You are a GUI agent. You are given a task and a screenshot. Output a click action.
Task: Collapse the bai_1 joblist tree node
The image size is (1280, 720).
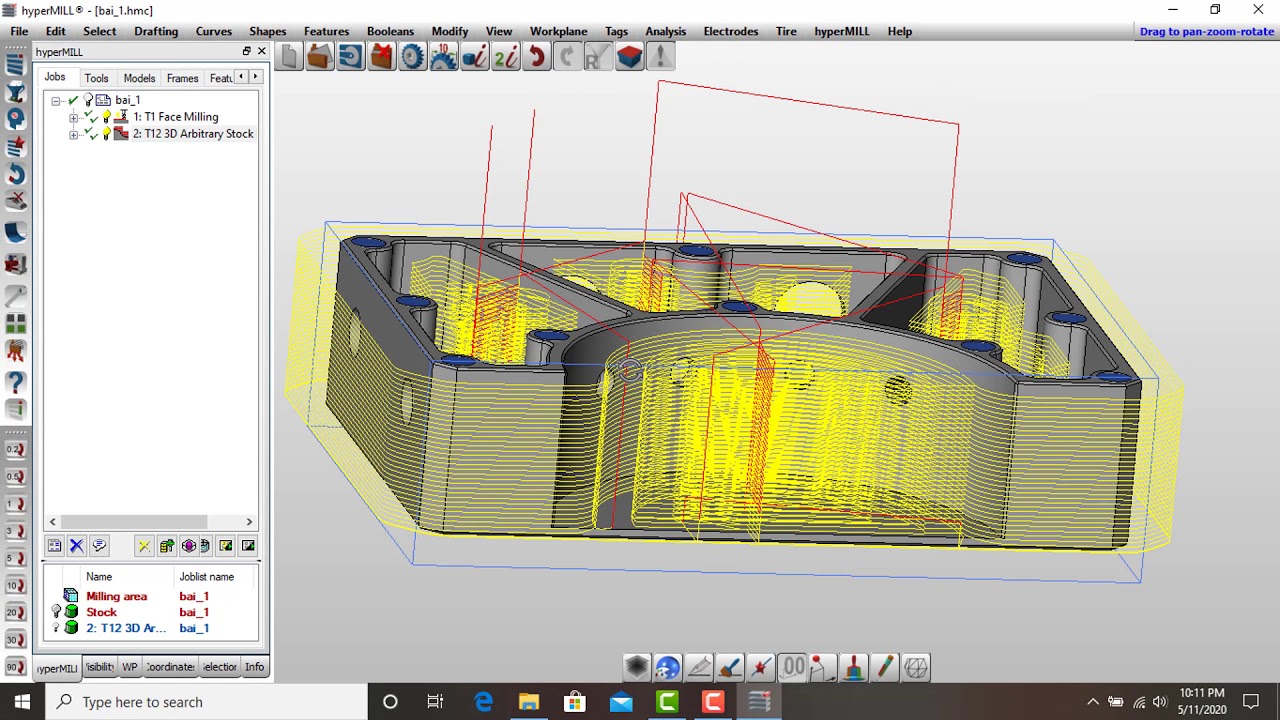56,101
